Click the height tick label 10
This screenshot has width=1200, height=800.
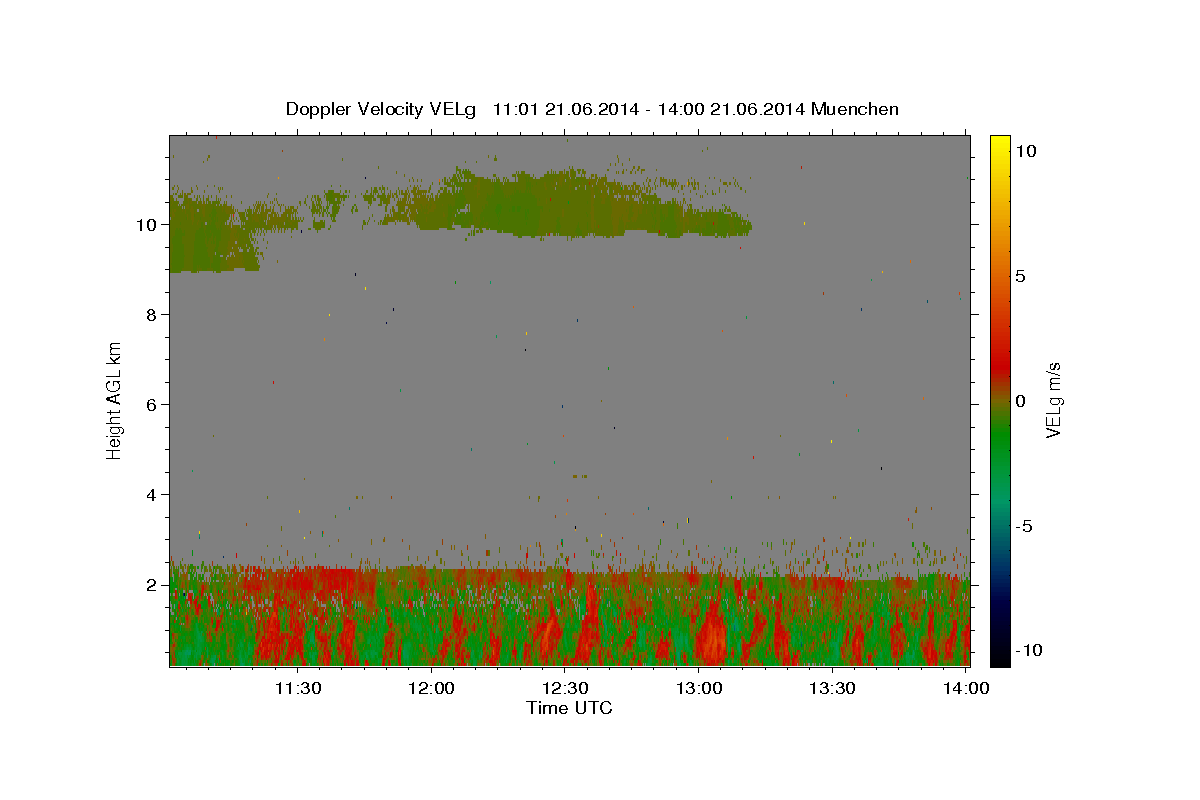[x=147, y=224]
